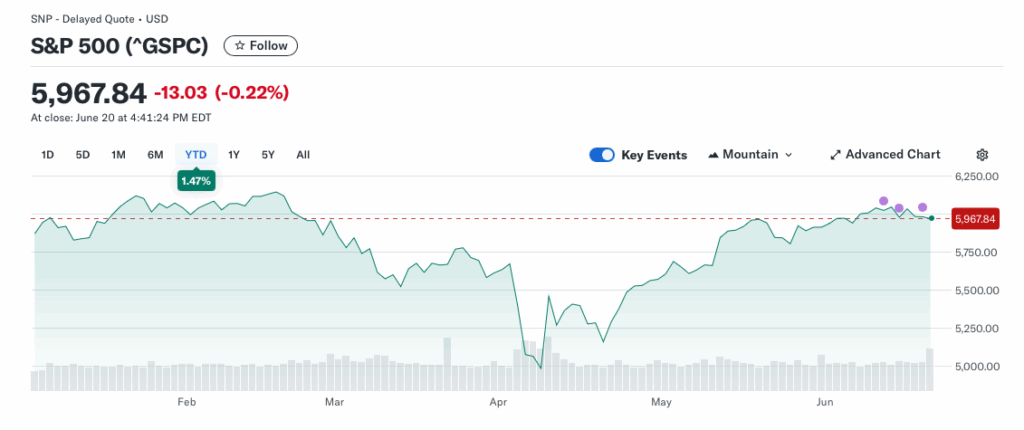The image size is (1024, 430).
Task: Open chart settings with the gear icon
Action: [x=982, y=155]
